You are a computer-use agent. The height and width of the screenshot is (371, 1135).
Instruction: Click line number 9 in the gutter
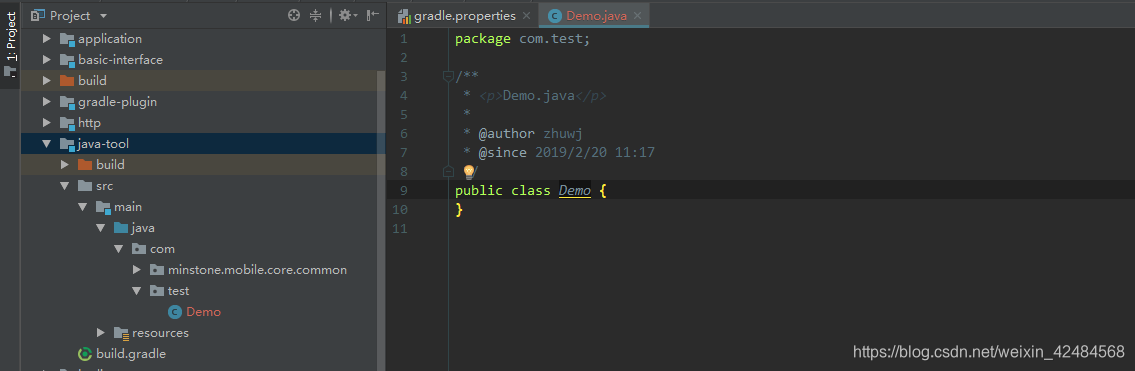coord(403,191)
